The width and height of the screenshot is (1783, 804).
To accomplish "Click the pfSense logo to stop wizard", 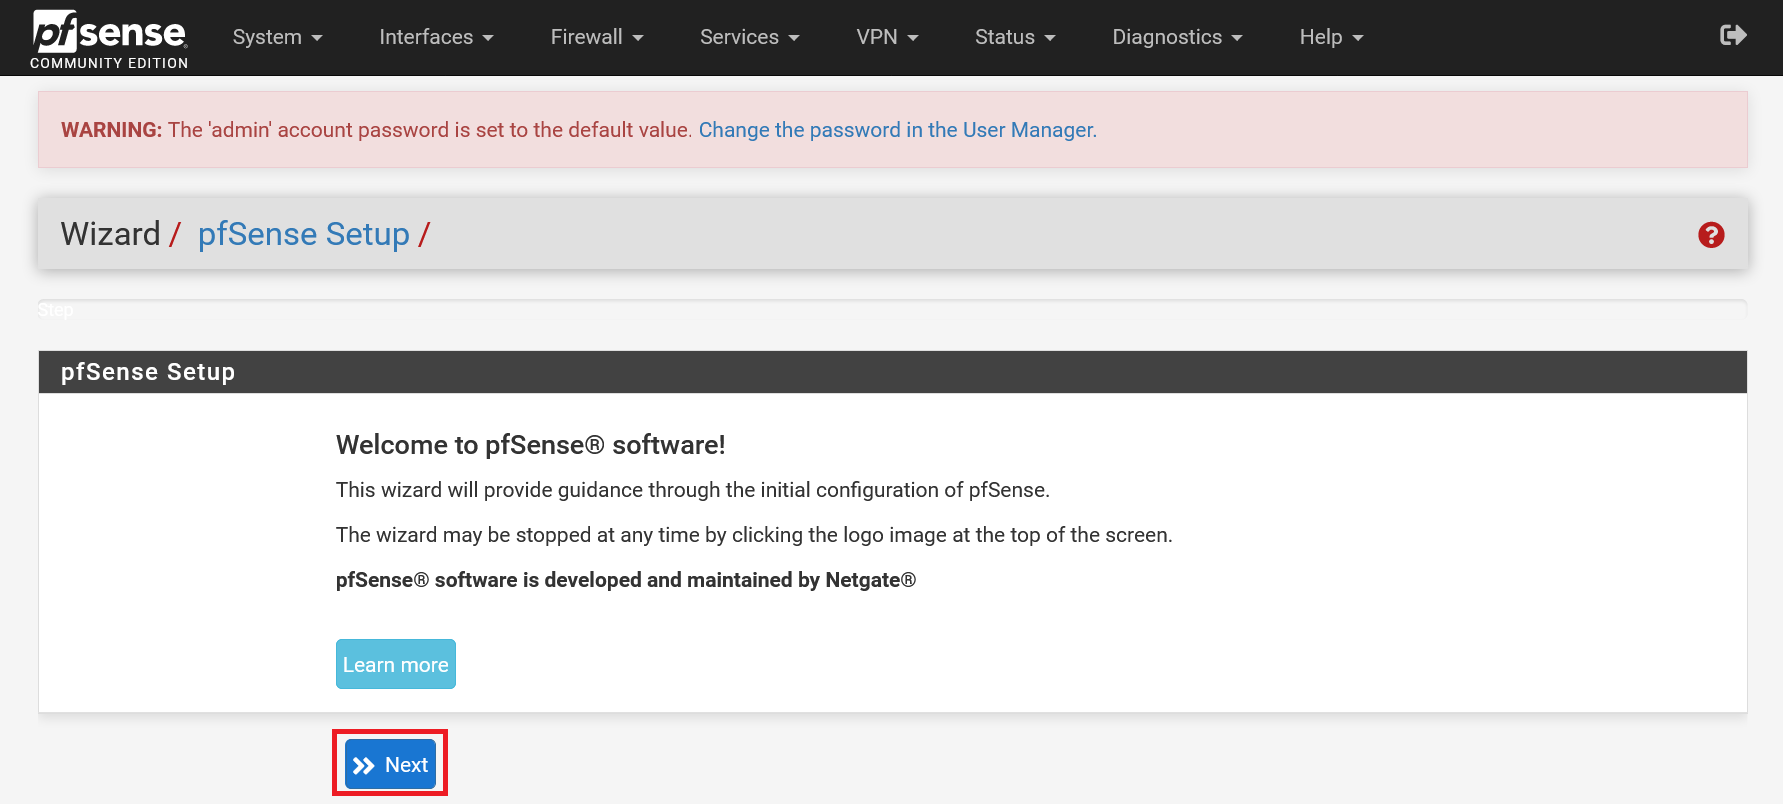I will tap(109, 40).
